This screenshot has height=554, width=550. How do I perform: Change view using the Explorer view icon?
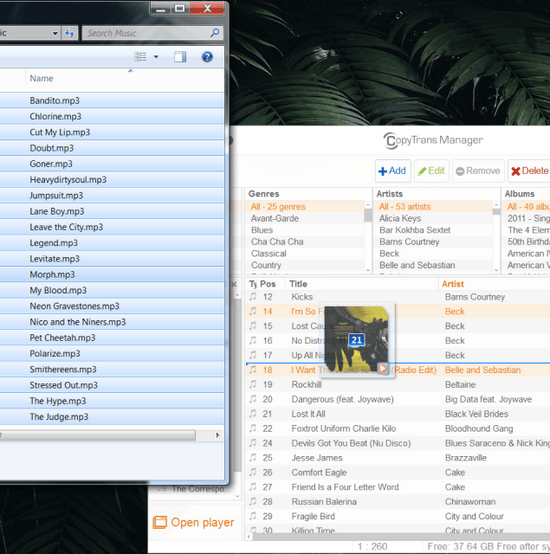tap(140, 57)
